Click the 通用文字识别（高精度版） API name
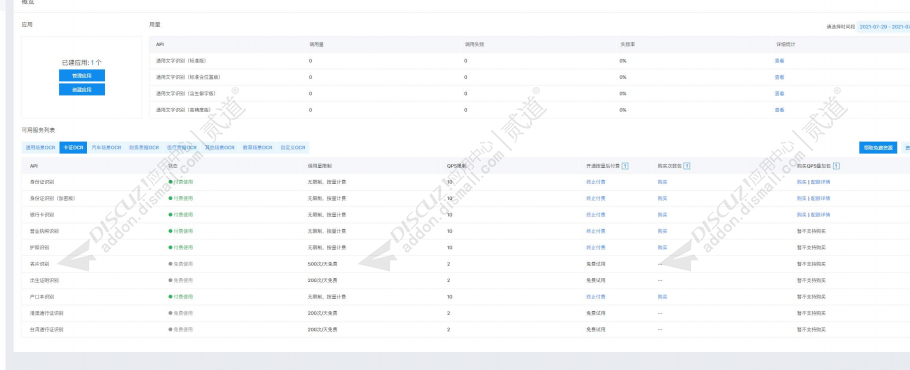The image size is (910, 370). click(x=183, y=110)
